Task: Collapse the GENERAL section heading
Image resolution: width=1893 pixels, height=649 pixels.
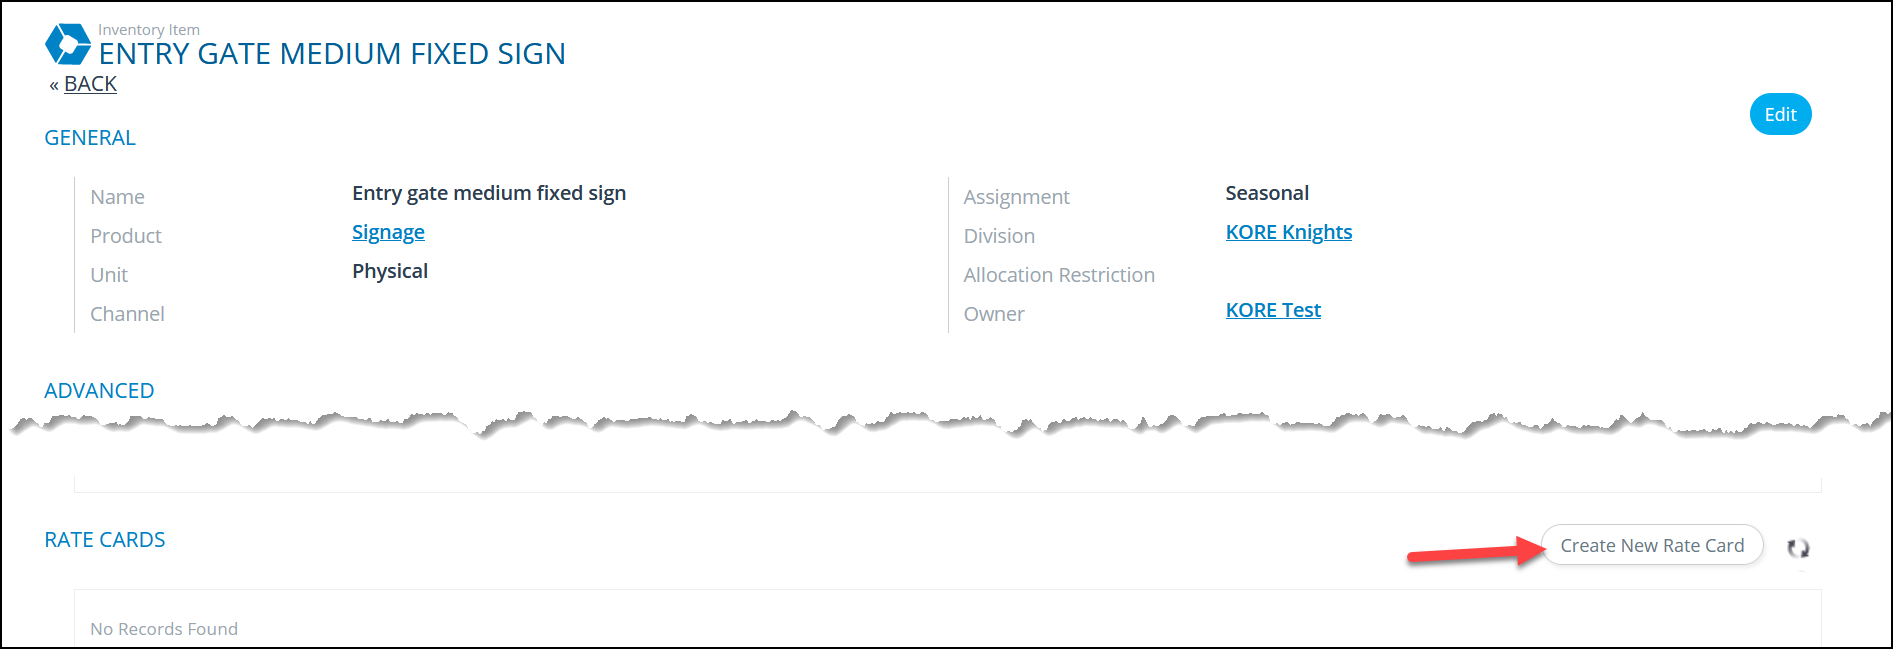Action: [90, 138]
